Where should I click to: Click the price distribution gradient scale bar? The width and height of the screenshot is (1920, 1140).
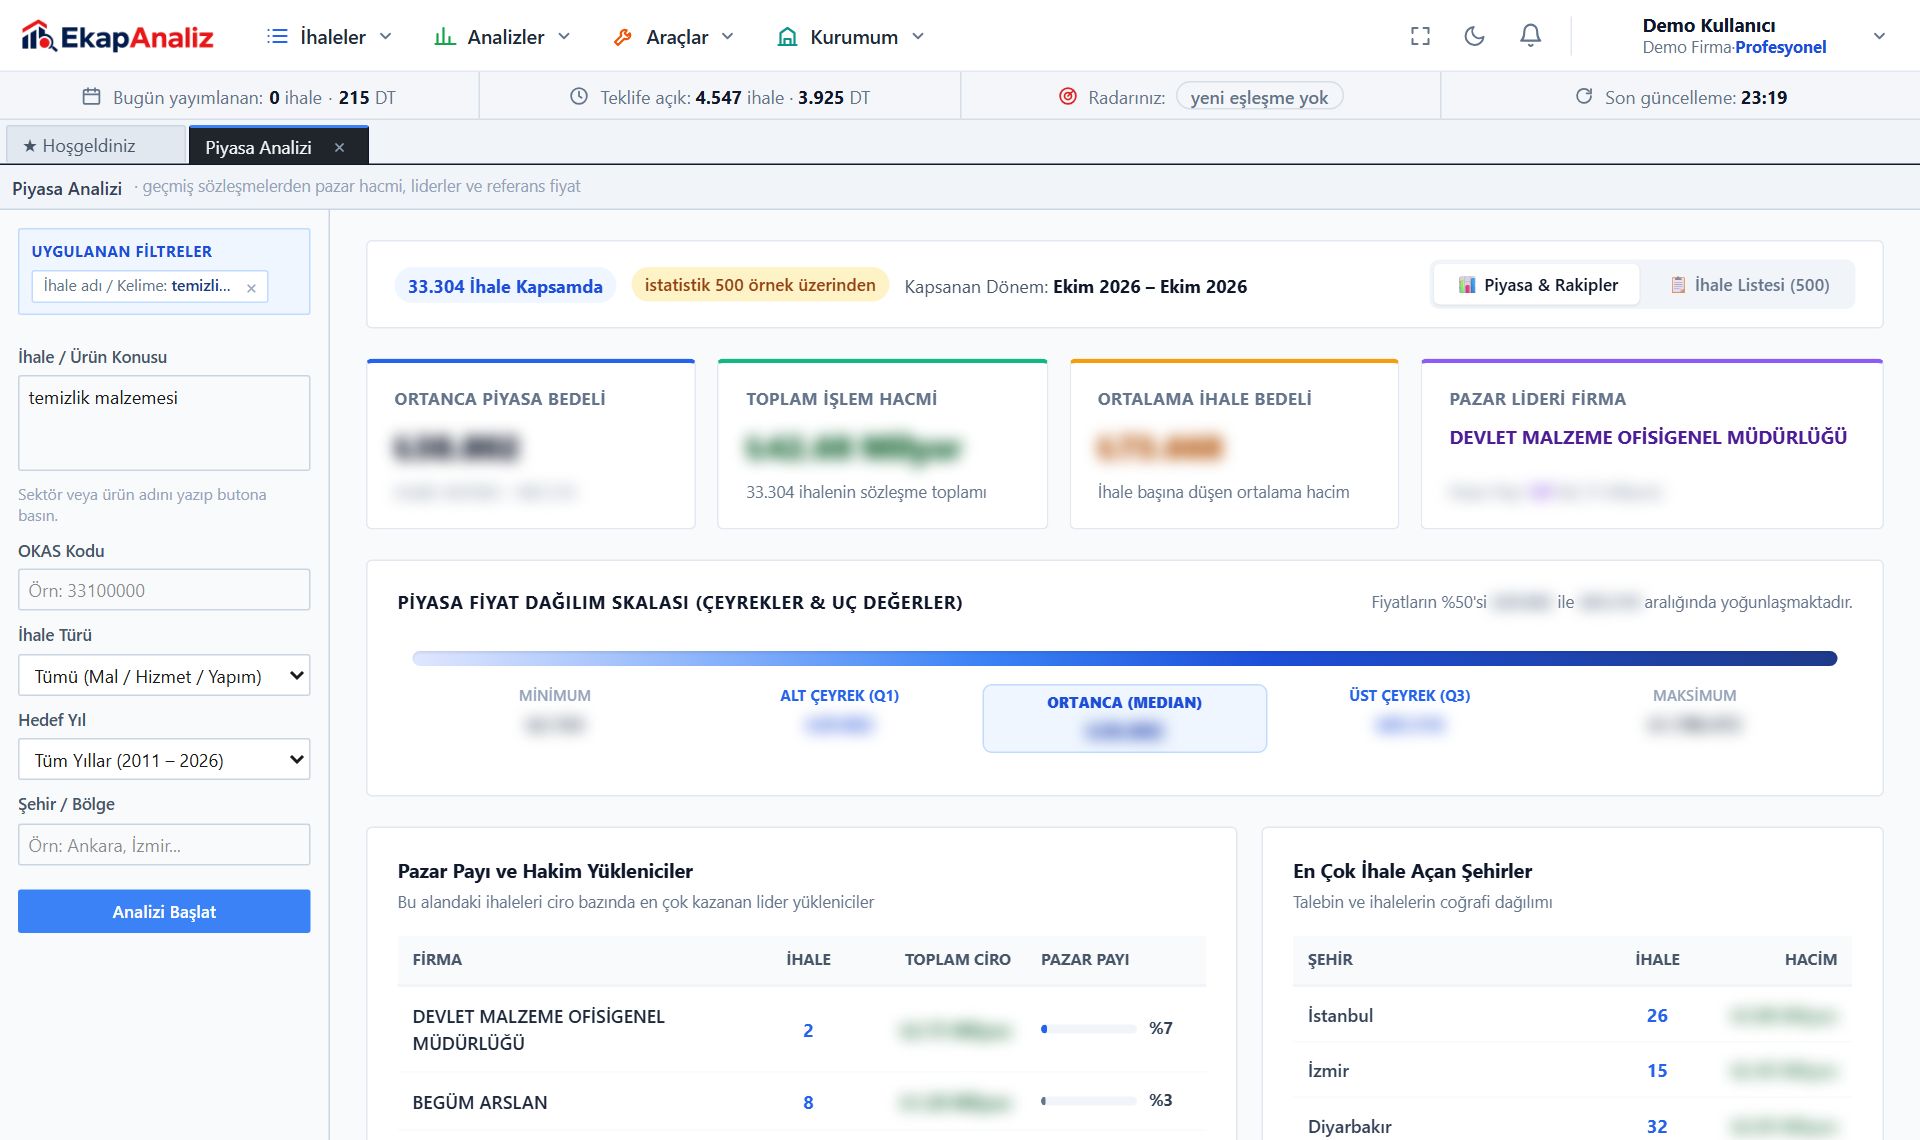point(1124,658)
